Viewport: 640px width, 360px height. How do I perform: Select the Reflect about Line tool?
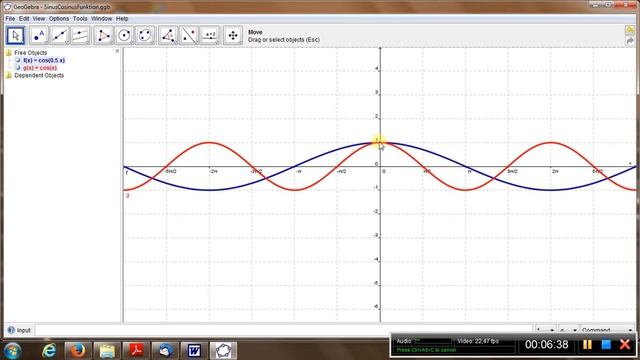pos(189,36)
